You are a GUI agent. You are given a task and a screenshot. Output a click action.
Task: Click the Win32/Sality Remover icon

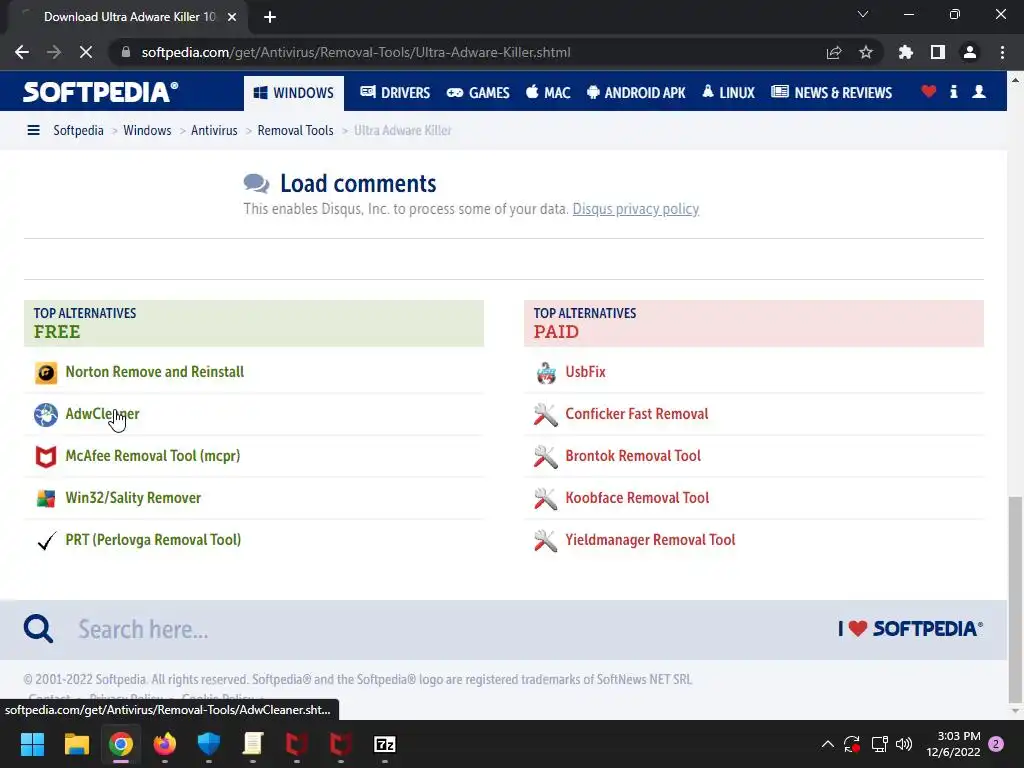(x=46, y=498)
